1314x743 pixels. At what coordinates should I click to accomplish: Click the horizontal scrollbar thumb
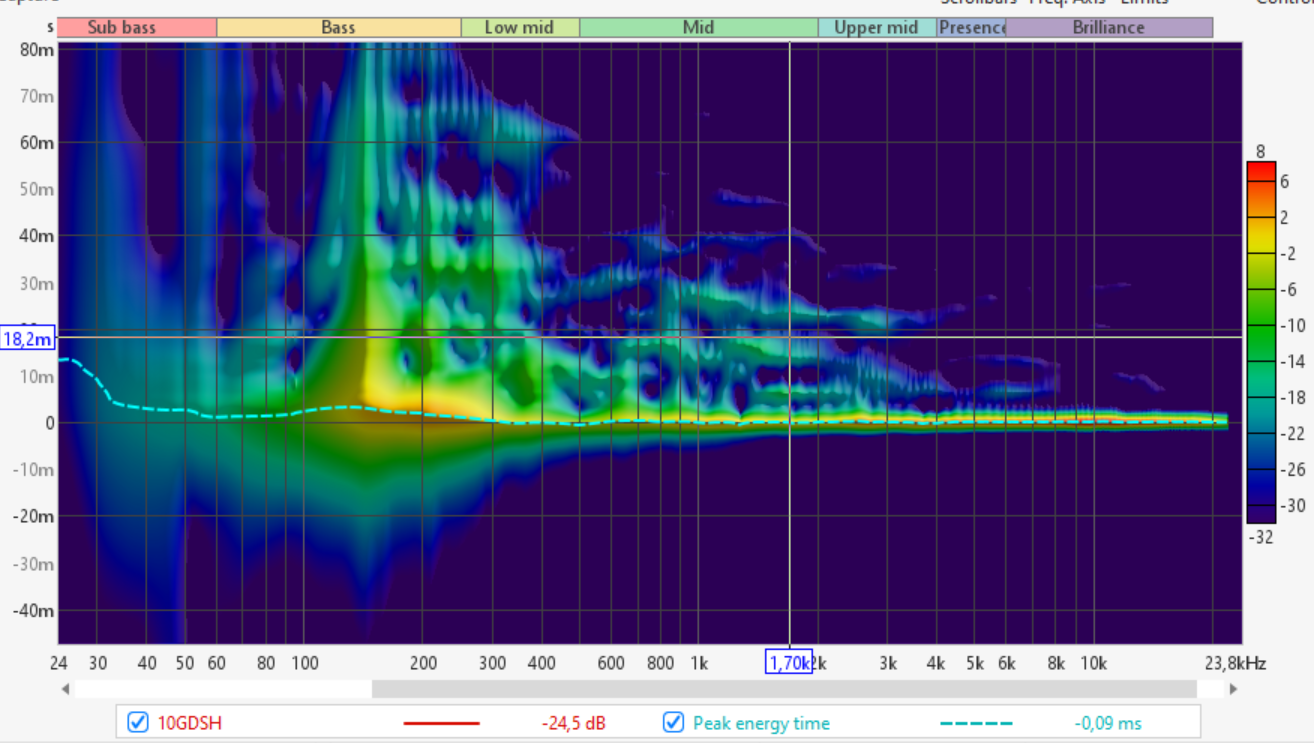(x=784, y=689)
